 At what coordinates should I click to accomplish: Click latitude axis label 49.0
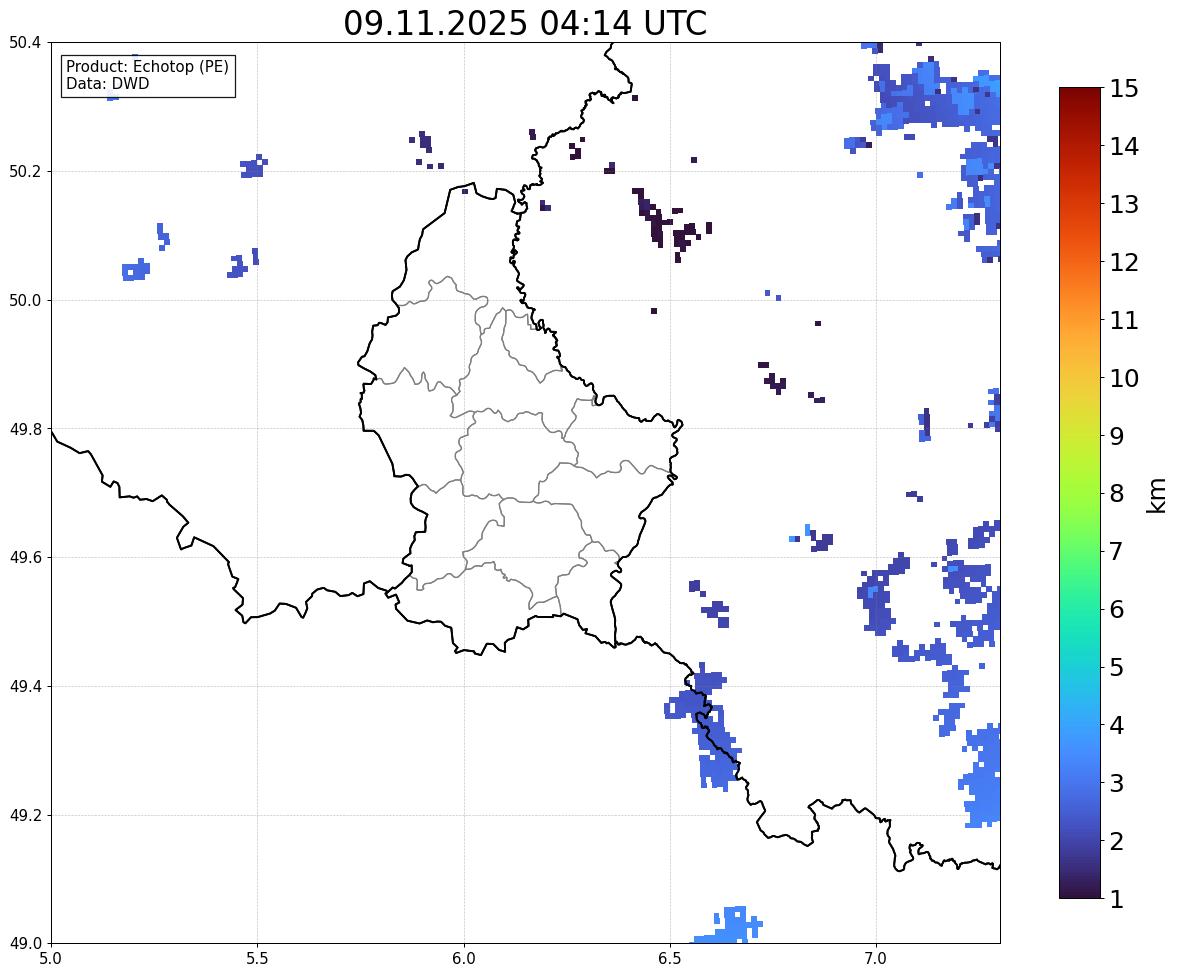pyautogui.click(x=25, y=944)
